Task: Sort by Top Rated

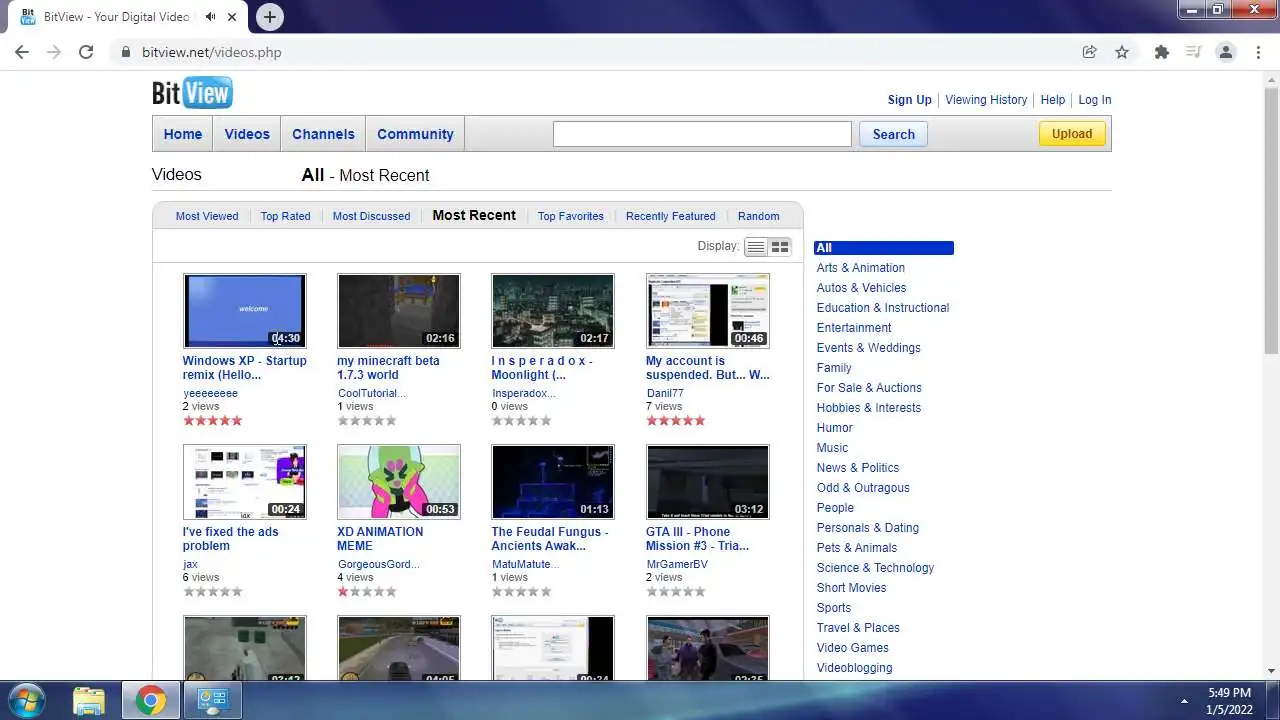Action: tap(286, 216)
